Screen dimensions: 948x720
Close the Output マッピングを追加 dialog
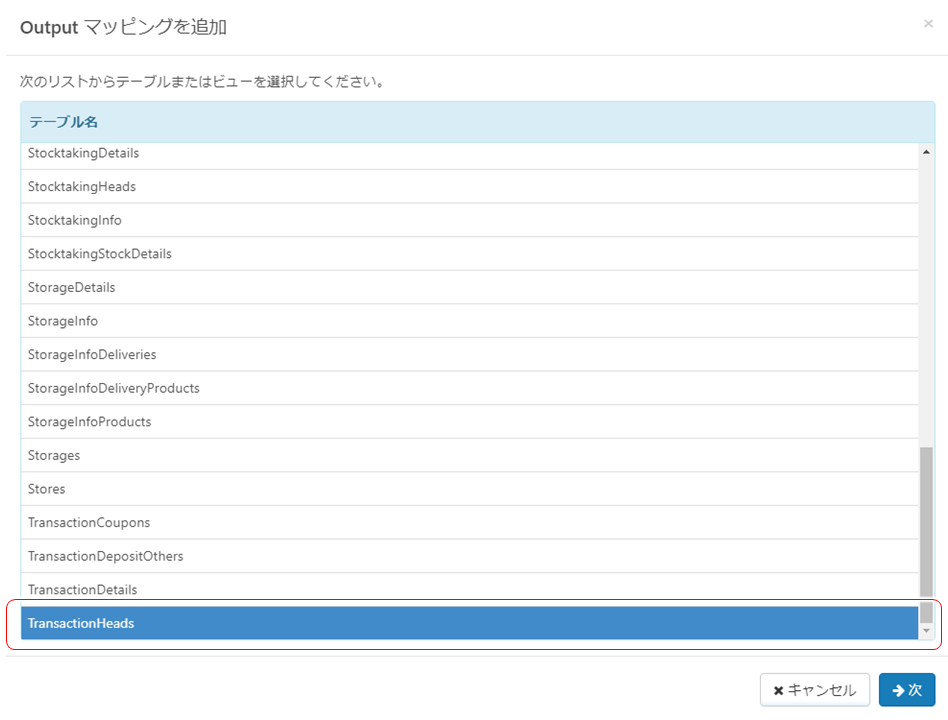(928, 23)
